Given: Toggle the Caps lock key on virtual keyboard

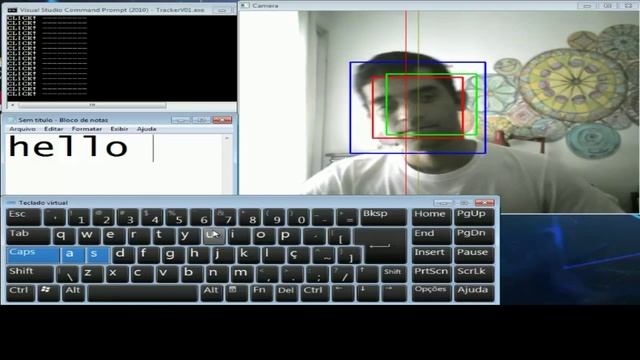Looking at the screenshot, I should (x=32, y=255).
